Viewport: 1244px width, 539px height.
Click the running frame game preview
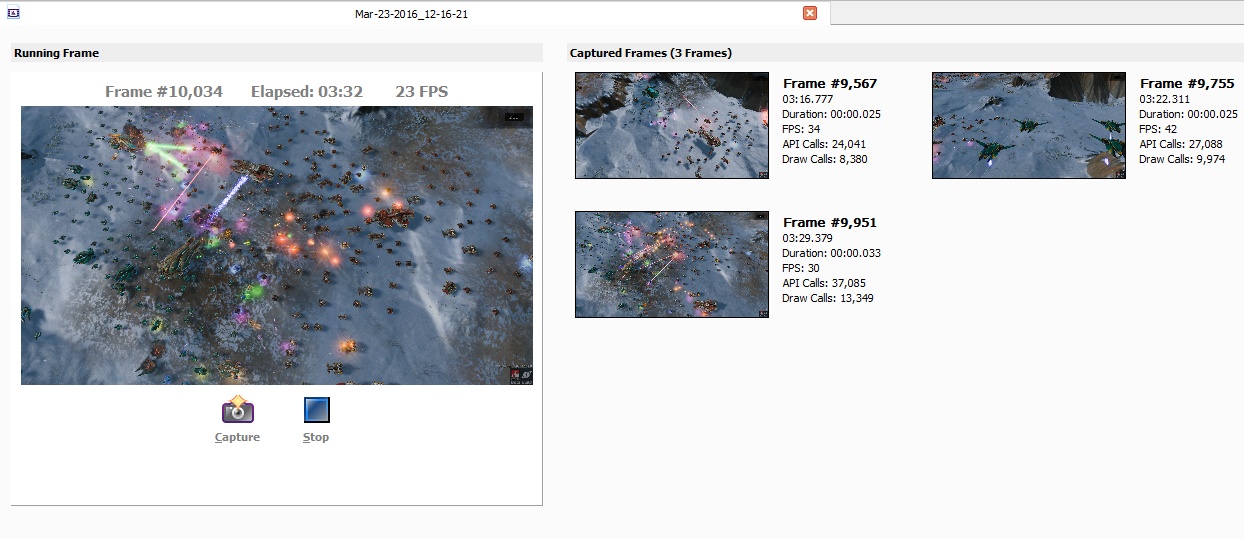277,245
